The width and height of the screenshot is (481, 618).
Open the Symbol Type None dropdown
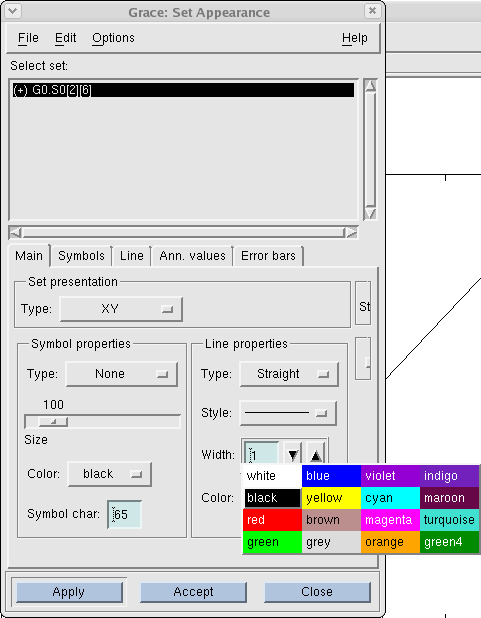click(x=121, y=374)
